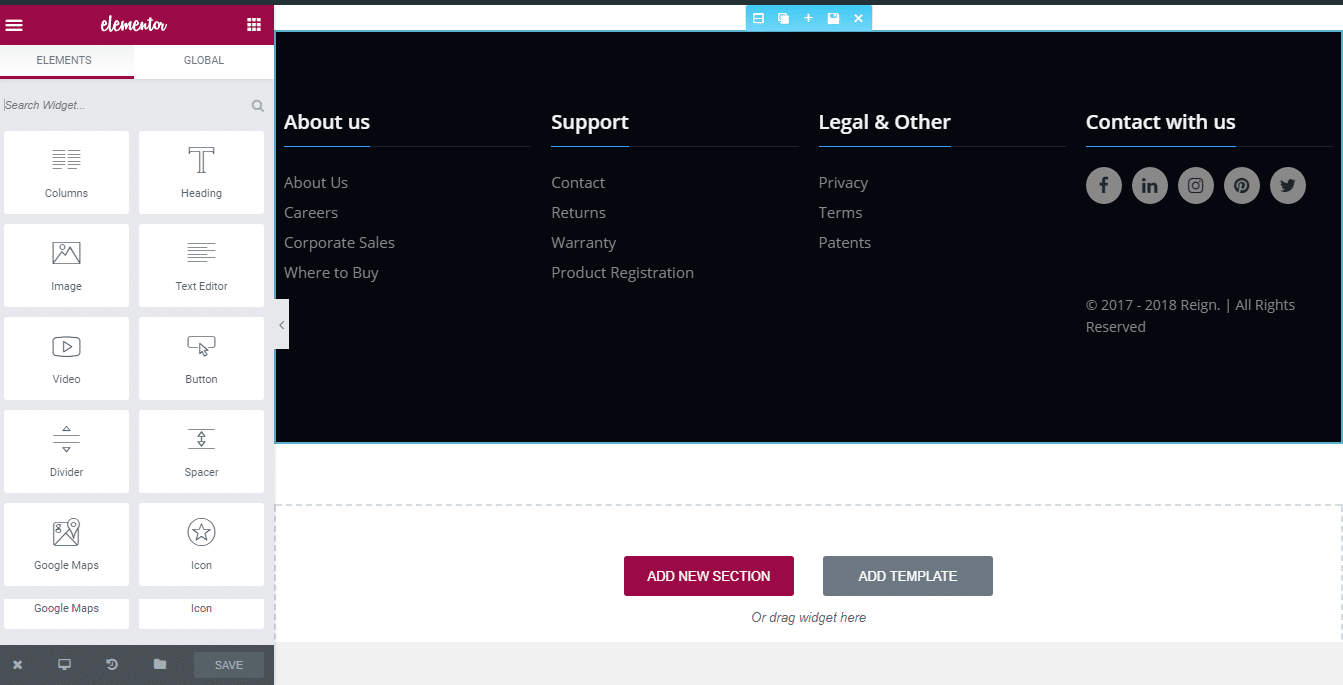Image resolution: width=1343 pixels, height=685 pixels.
Task: Duplicate the section using the copy icon
Action: (x=783, y=18)
